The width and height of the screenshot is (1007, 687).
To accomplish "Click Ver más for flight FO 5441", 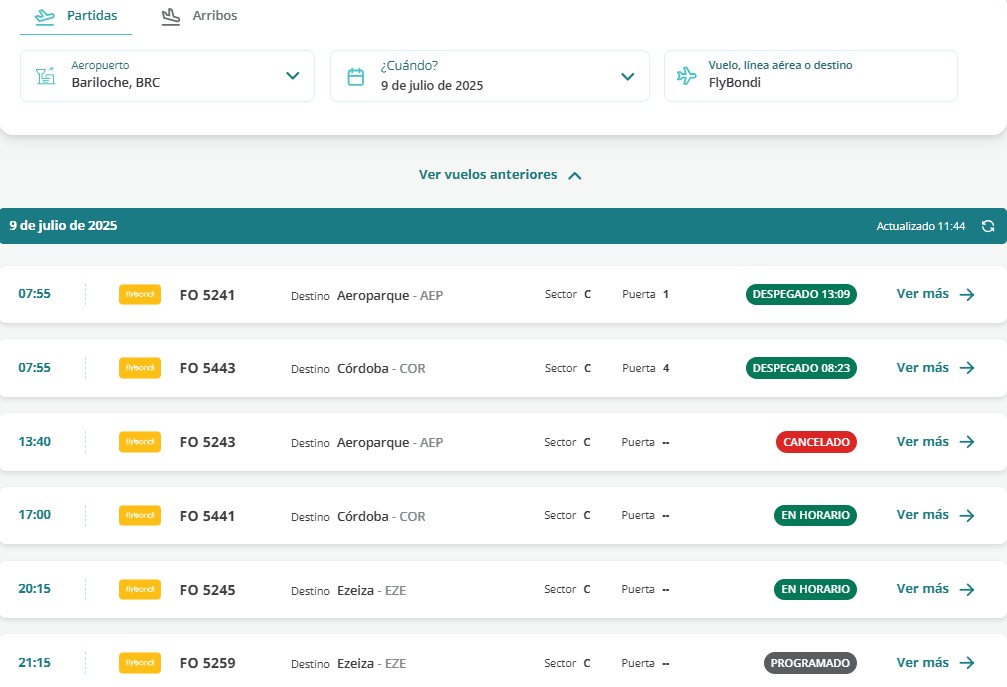I will (x=923, y=515).
